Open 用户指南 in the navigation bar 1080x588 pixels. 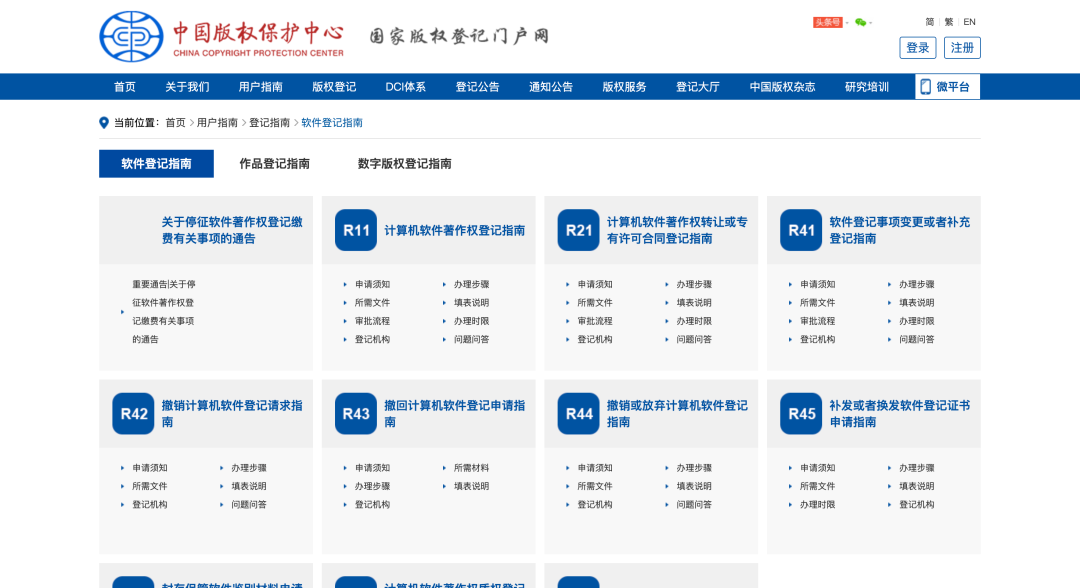(x=260, y=87)
